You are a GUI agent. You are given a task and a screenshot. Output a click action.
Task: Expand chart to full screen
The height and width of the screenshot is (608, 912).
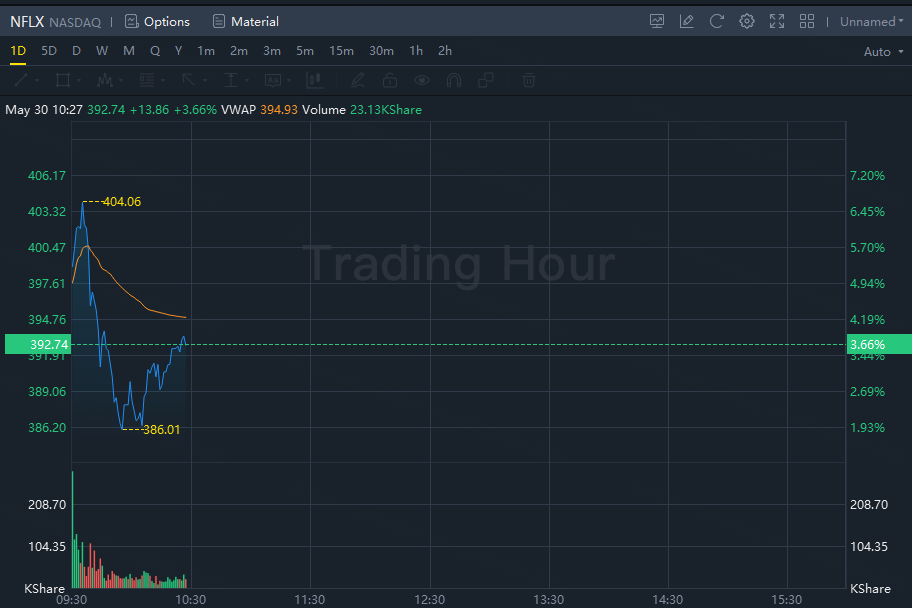coord(777,22)
